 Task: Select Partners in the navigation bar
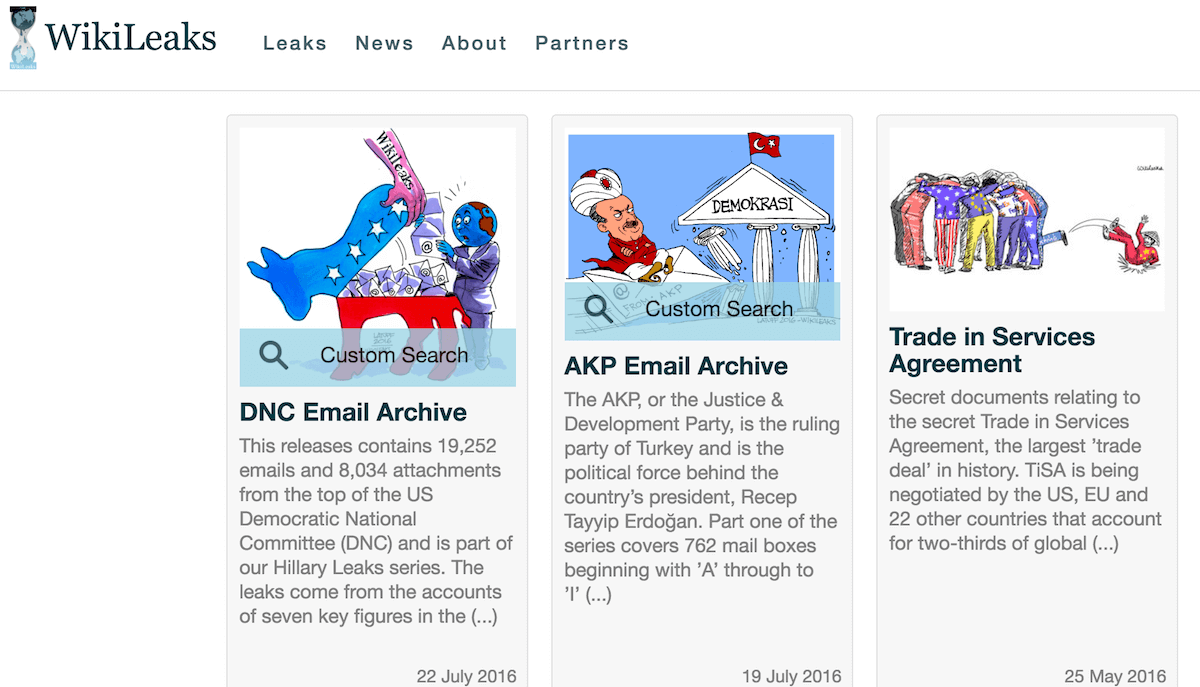click(582, 43)
